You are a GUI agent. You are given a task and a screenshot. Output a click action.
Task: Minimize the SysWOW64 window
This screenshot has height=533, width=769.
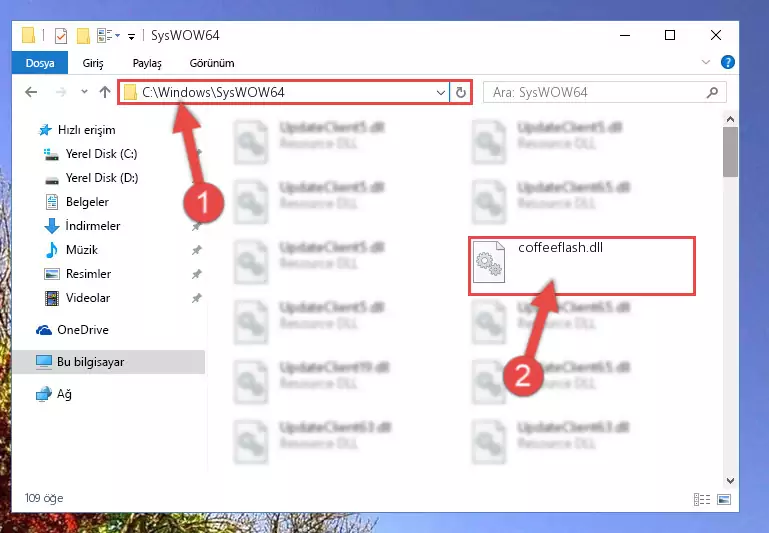(625, 35)
